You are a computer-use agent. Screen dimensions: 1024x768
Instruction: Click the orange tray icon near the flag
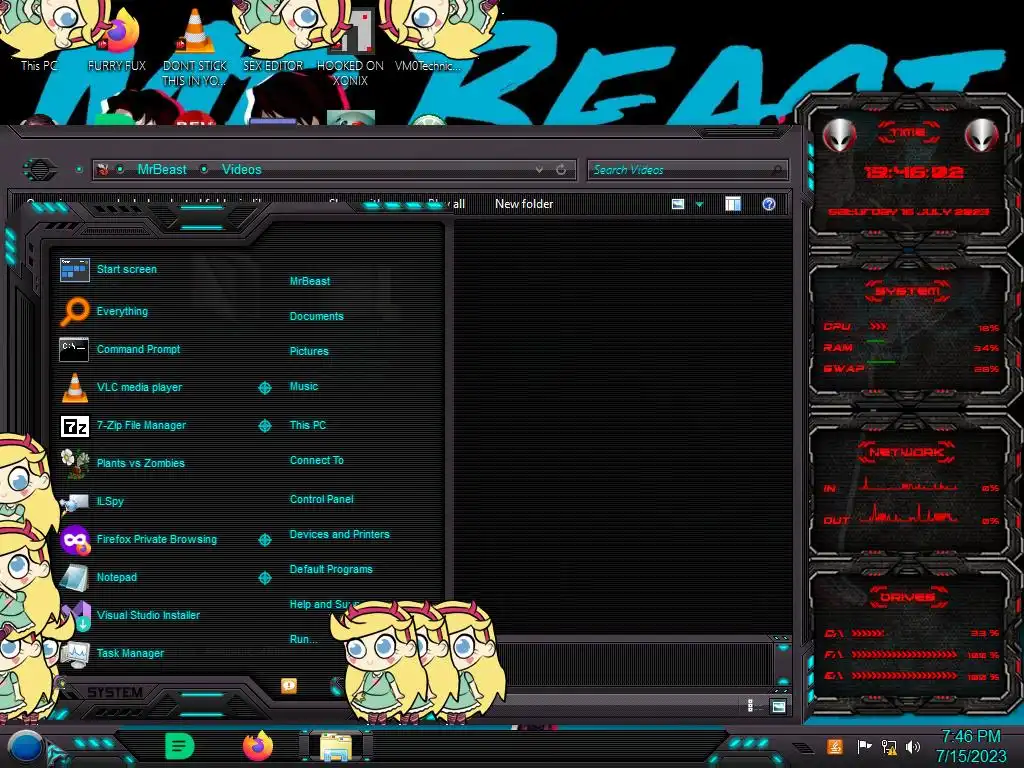[835, 746]
